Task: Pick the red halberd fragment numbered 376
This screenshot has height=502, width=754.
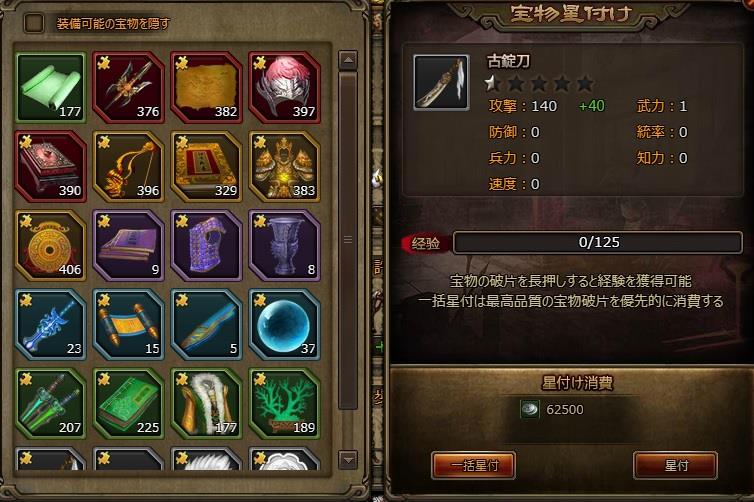Action: pos(128,88)
